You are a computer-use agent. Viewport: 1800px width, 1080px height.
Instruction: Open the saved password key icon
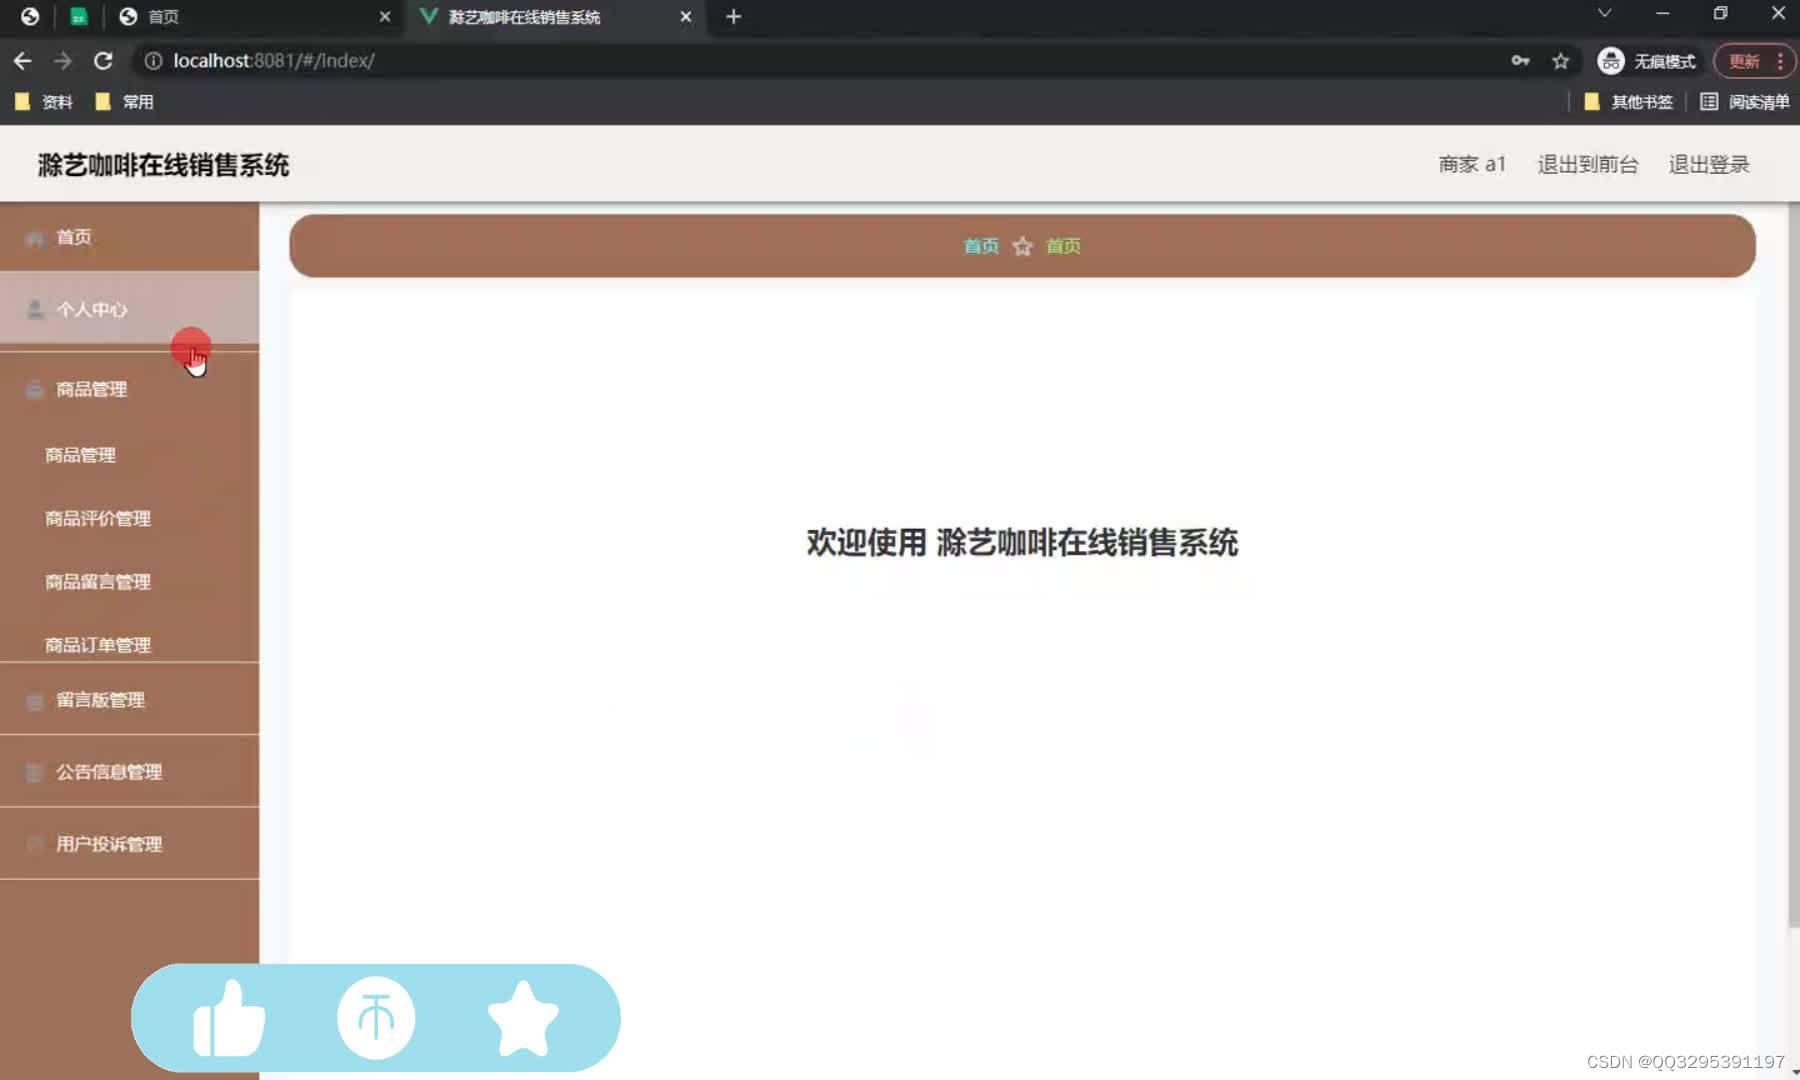tap(1520, 61)
